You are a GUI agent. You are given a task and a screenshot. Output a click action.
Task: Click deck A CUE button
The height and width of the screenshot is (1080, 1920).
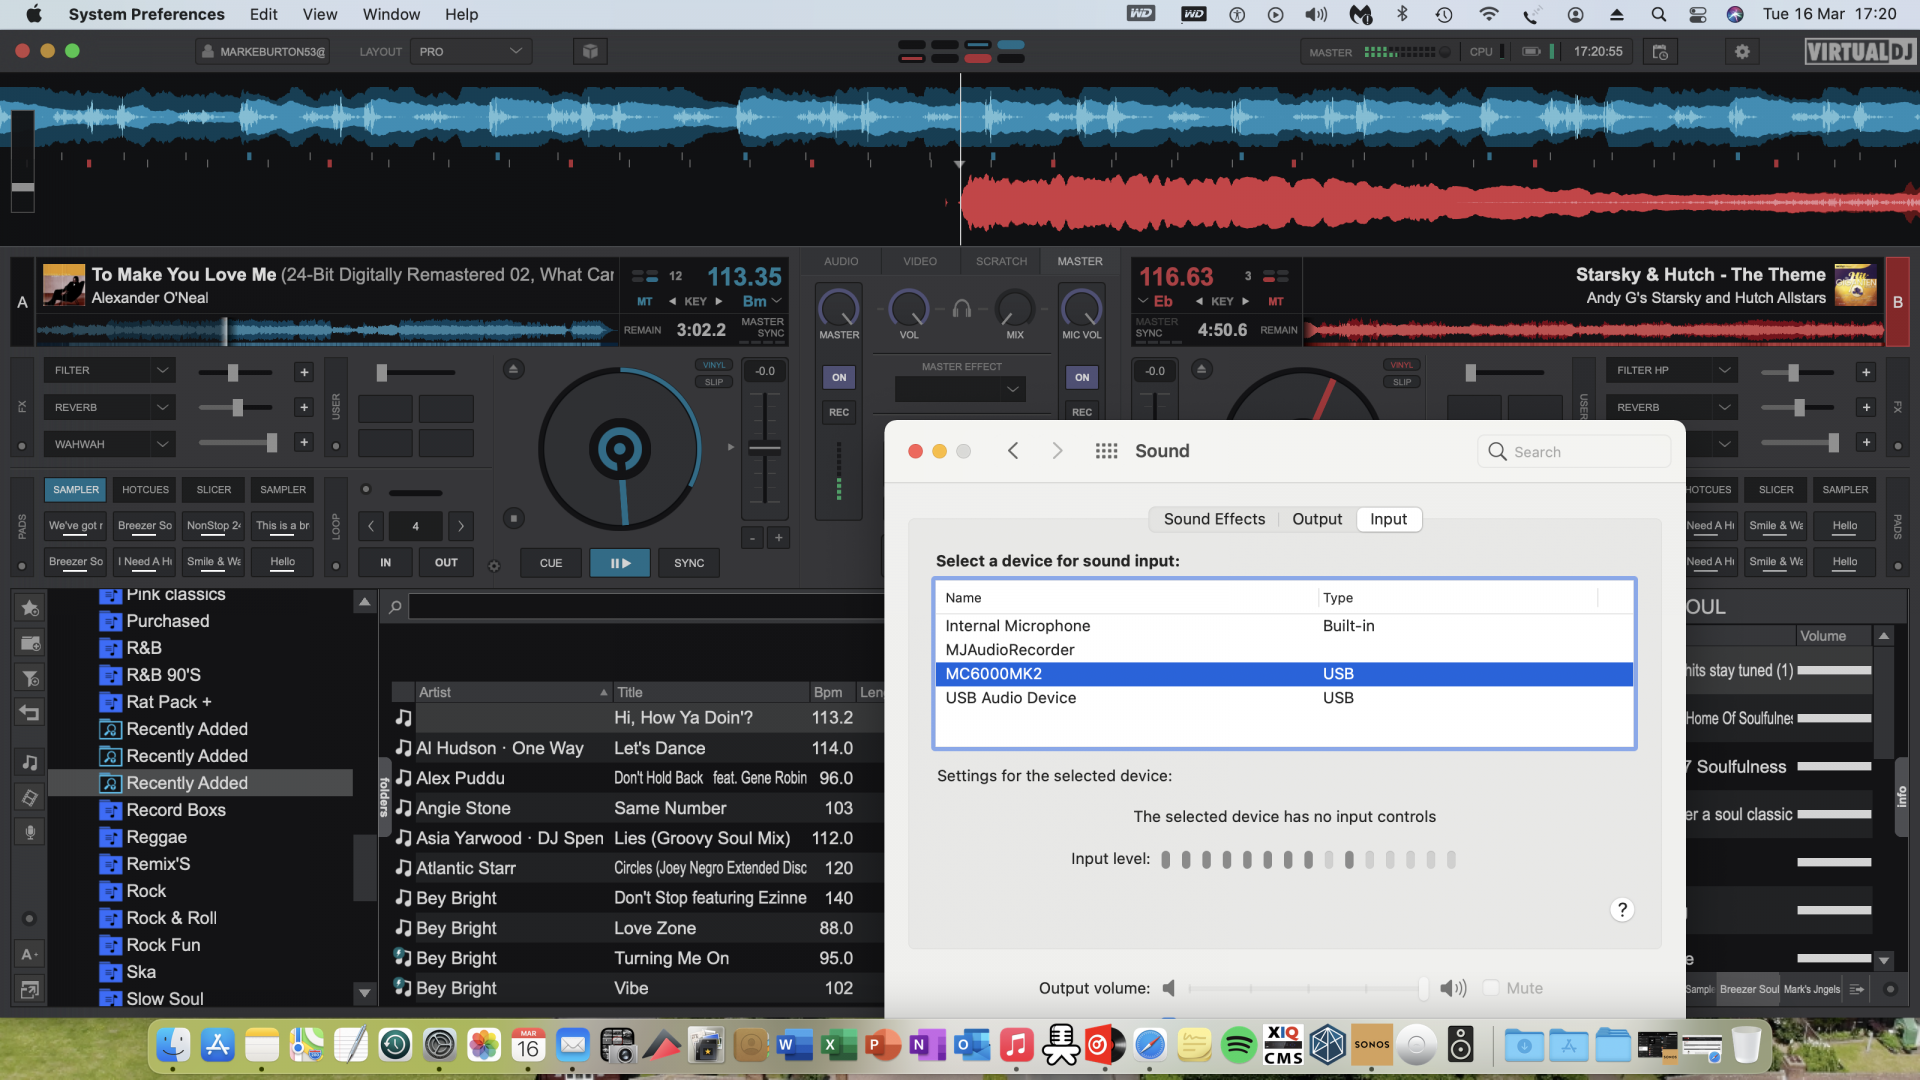(551, 563)
